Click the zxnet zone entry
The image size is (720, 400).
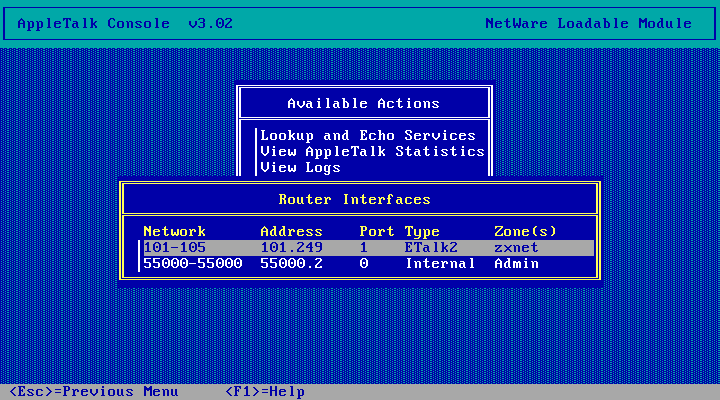(x=516, y=248)
